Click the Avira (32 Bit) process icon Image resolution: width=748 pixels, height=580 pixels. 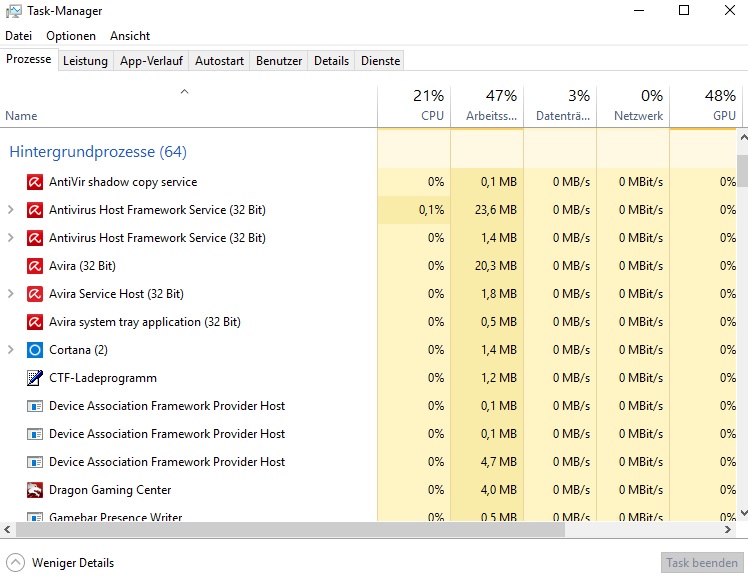pyautogui.click(x=34, y=266)
